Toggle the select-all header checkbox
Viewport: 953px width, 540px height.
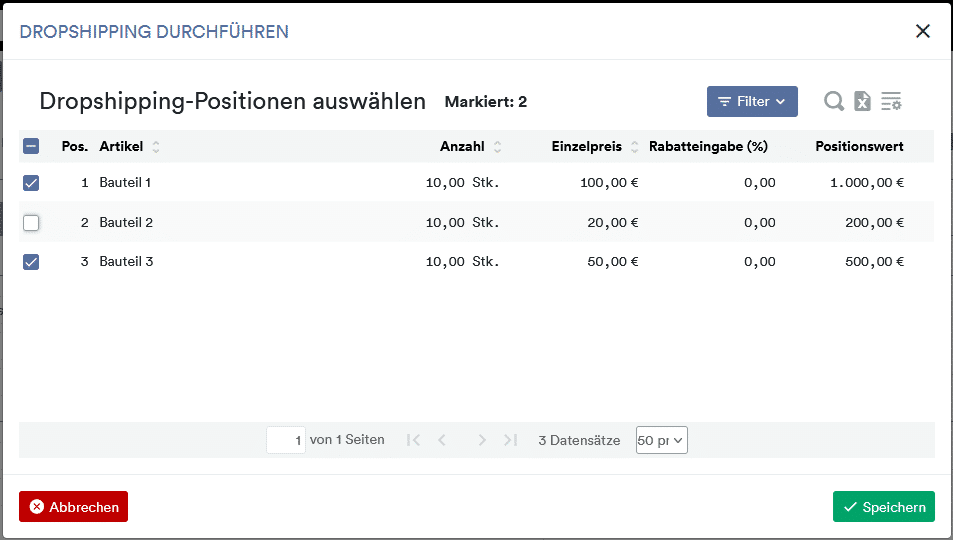click(31, 146)
